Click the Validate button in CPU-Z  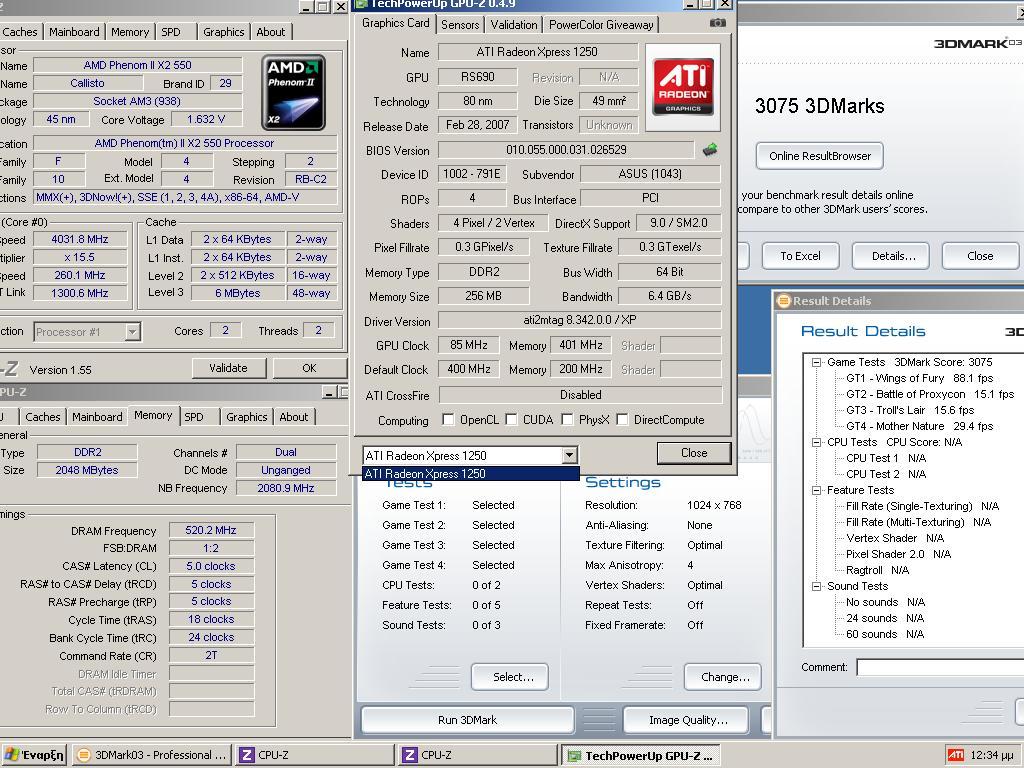[229, 368]
